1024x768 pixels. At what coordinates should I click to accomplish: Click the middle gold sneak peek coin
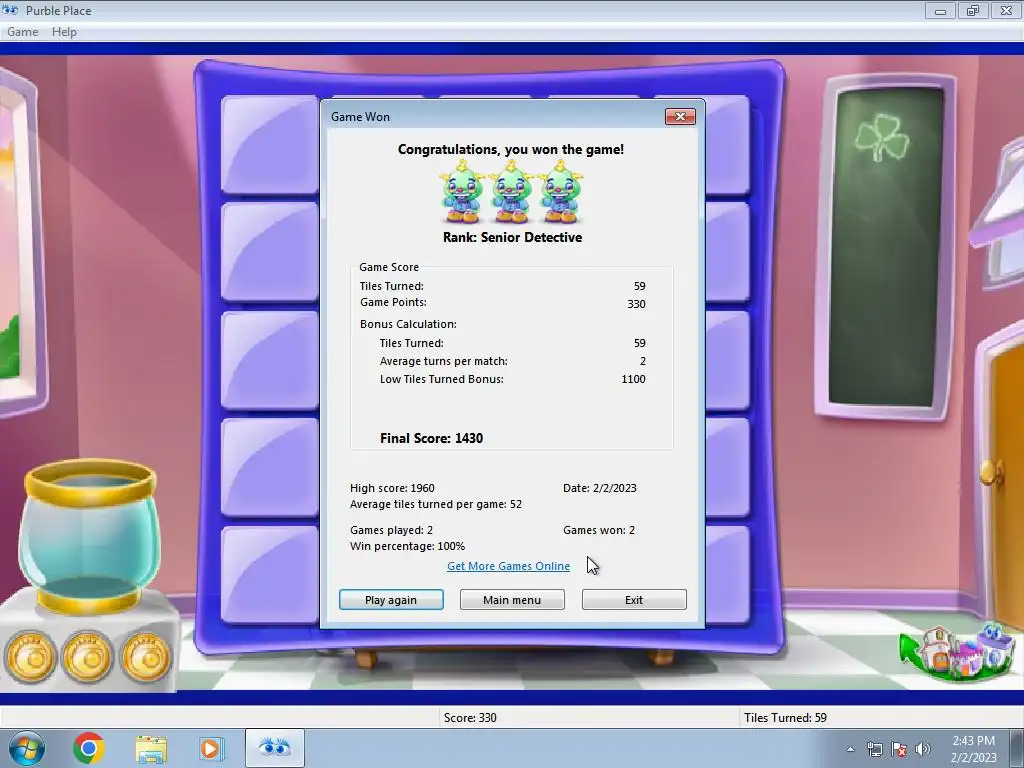[87, 656]
